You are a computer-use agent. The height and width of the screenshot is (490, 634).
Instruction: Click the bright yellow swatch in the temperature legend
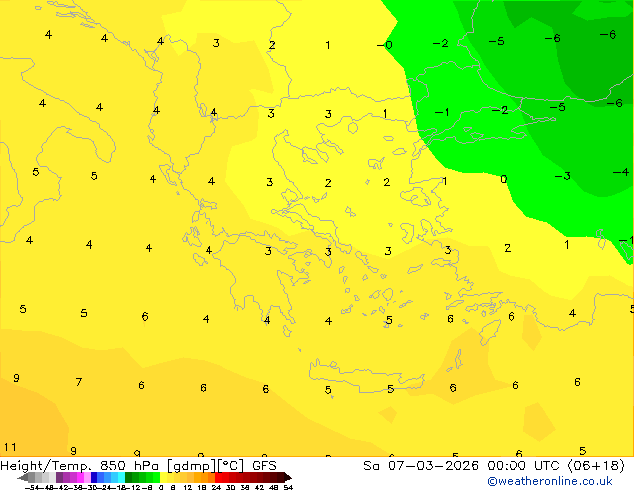point(163,477)
